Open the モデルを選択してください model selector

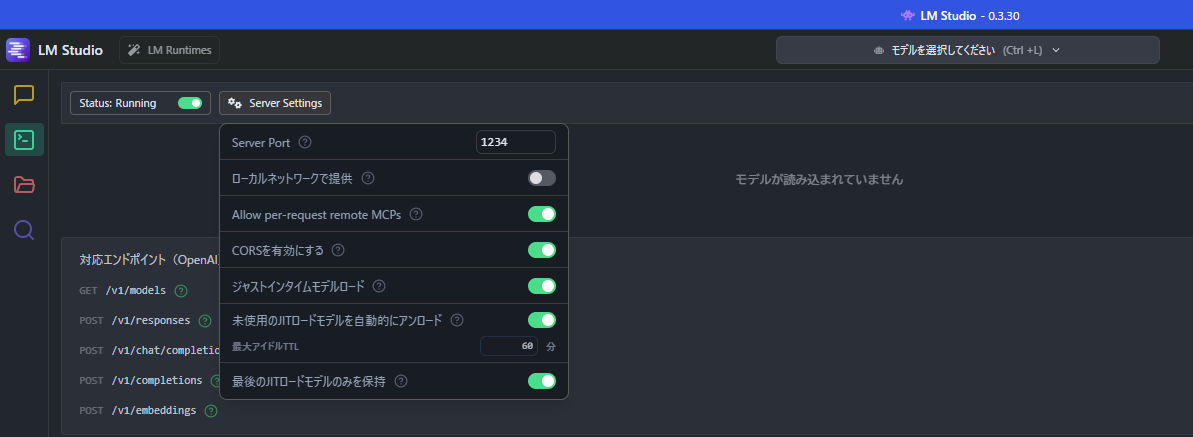[x=967, y=50]
